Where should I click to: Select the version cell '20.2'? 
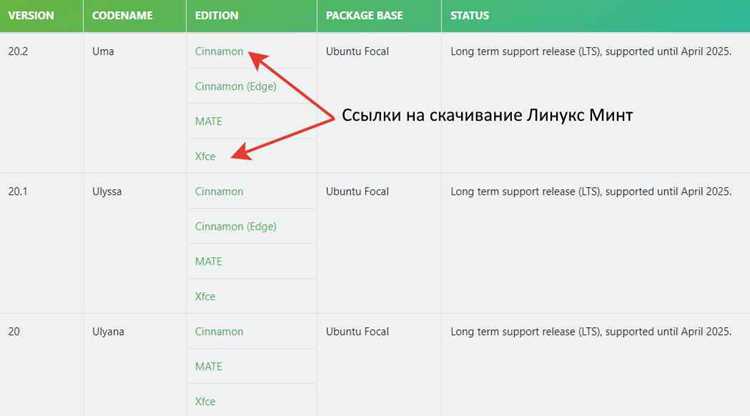click(18, 51)
